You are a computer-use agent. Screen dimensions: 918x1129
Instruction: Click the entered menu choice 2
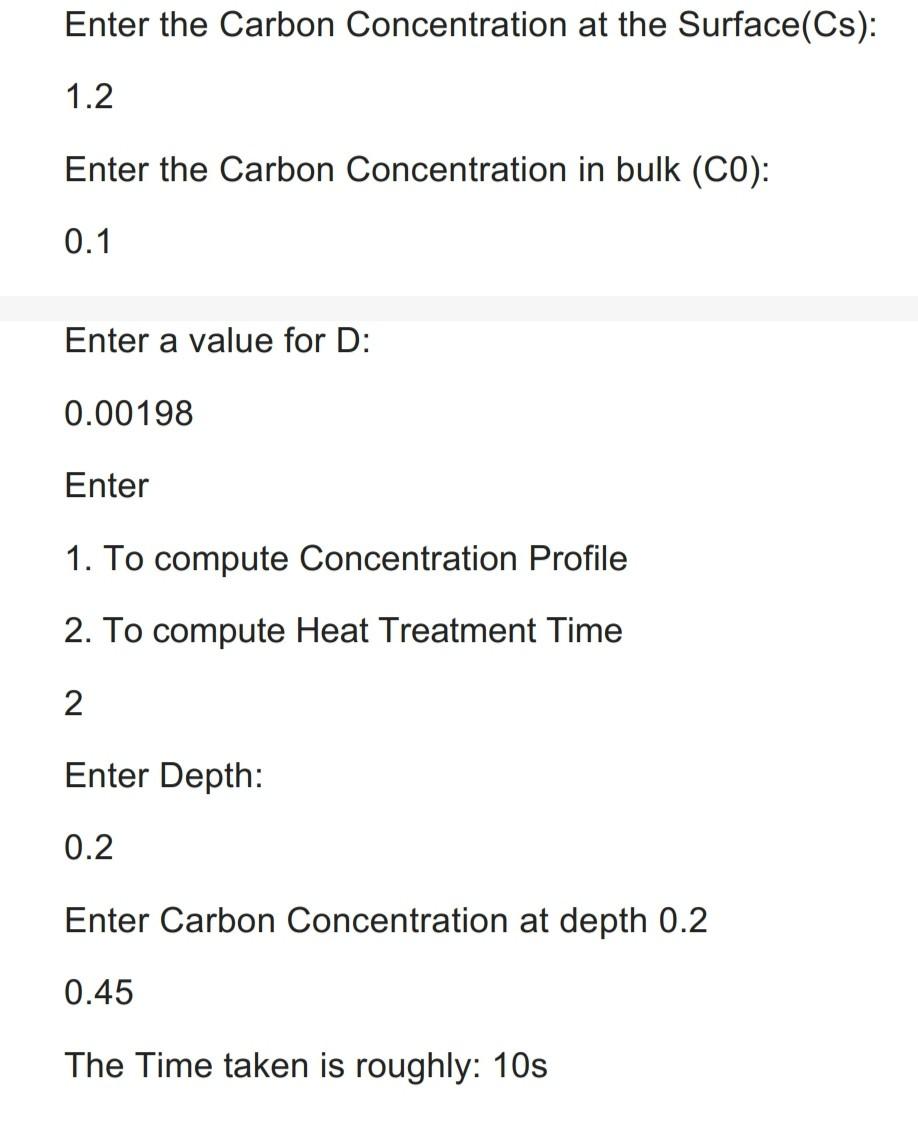[73, 703]
